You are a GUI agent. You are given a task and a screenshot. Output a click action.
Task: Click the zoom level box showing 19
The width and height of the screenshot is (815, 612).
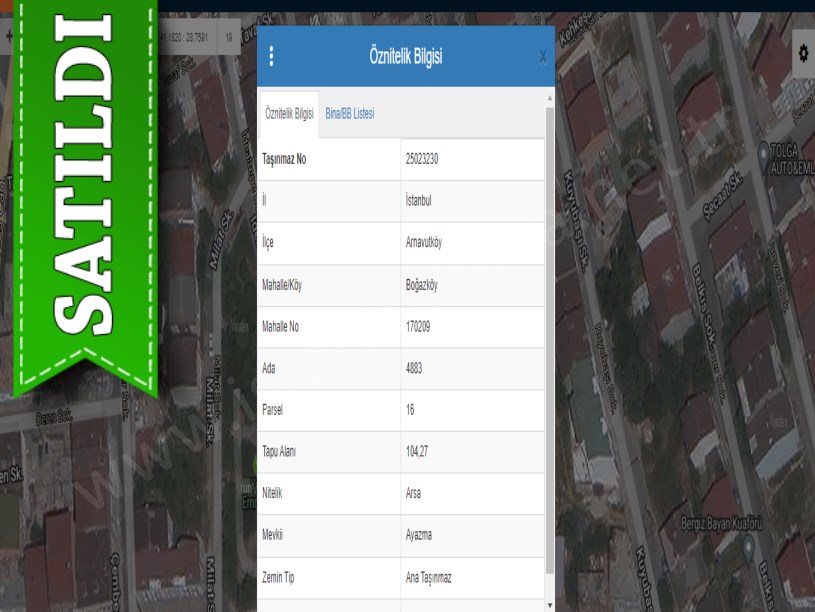click(228, 37)
